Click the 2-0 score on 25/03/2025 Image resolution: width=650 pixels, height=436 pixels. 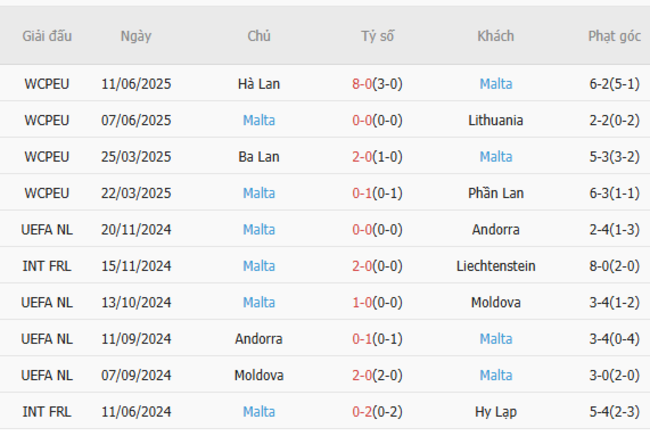click(362, 157)
